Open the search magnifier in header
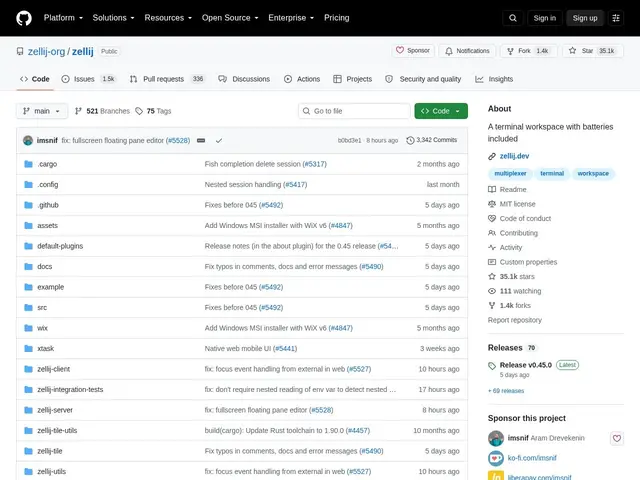Viewport: 640px width, 480px height. click(x=513, y=18)
